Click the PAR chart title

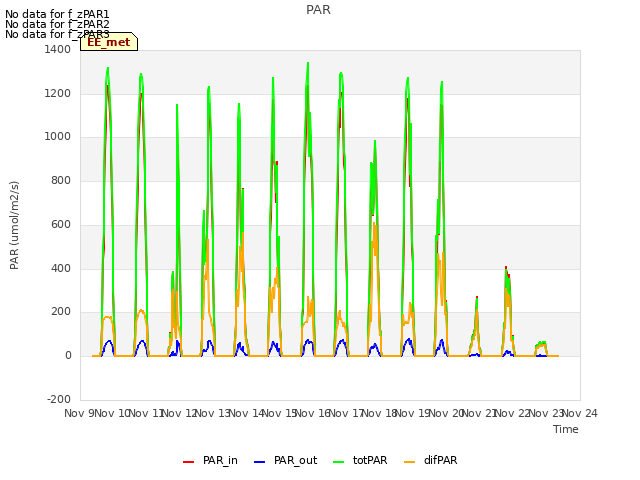(318, 10)
